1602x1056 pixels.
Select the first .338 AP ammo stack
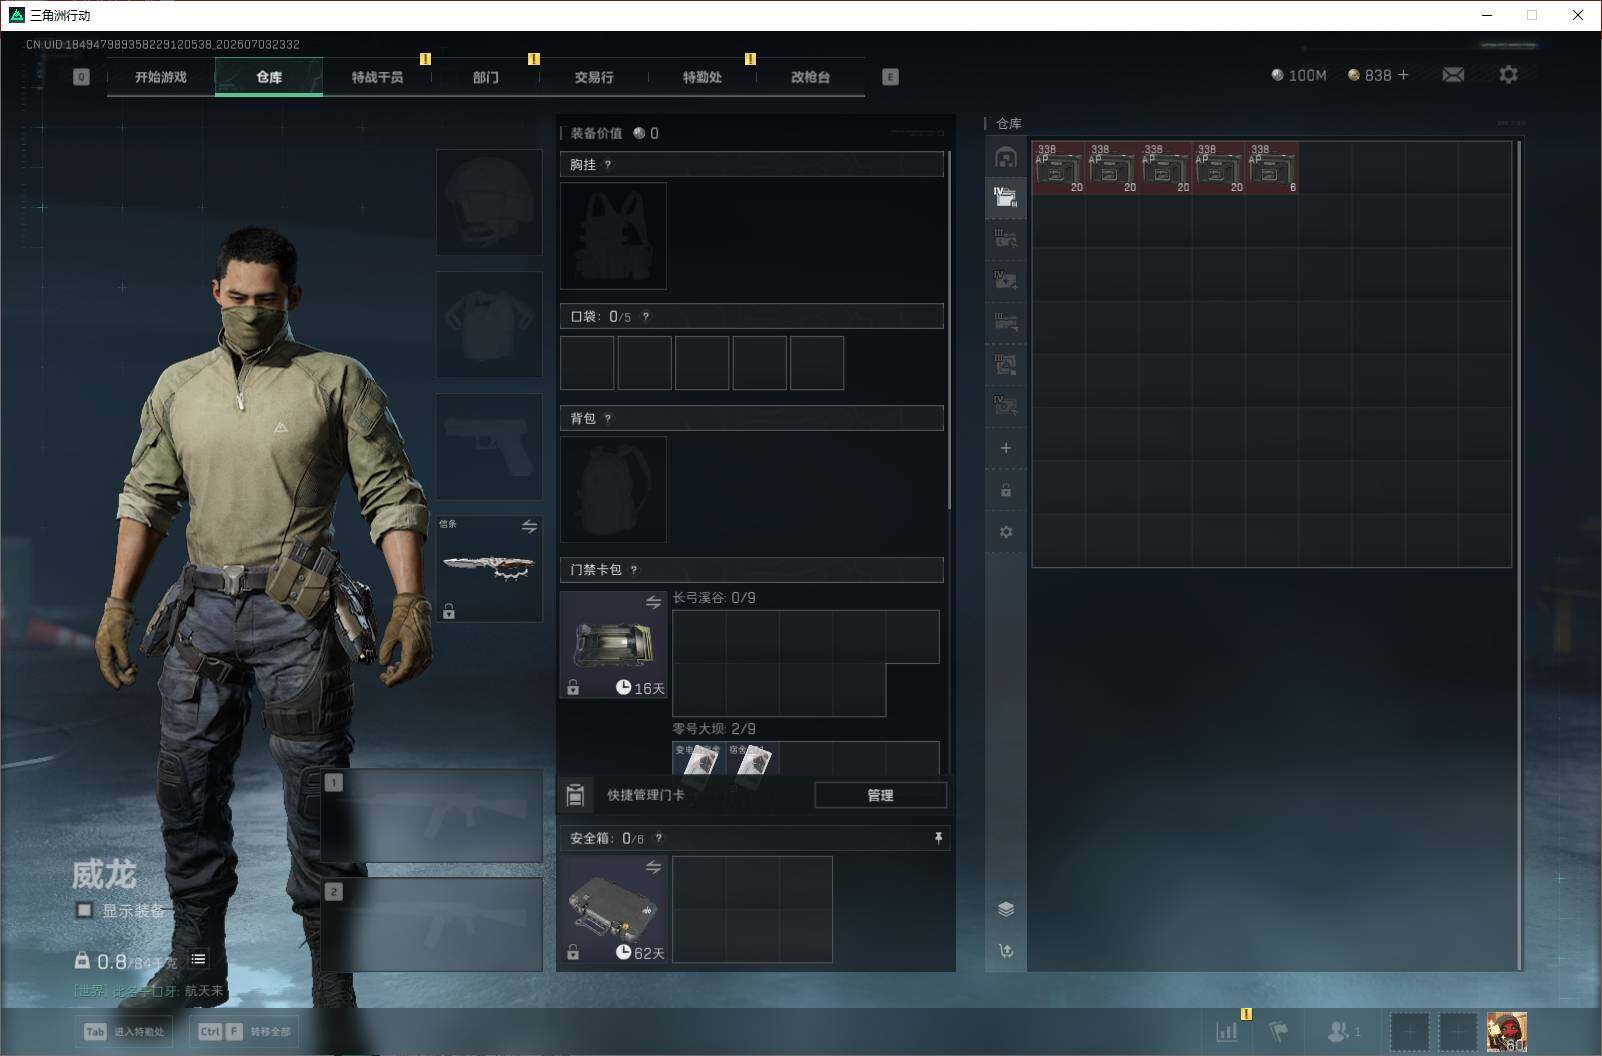(1059, 168)
